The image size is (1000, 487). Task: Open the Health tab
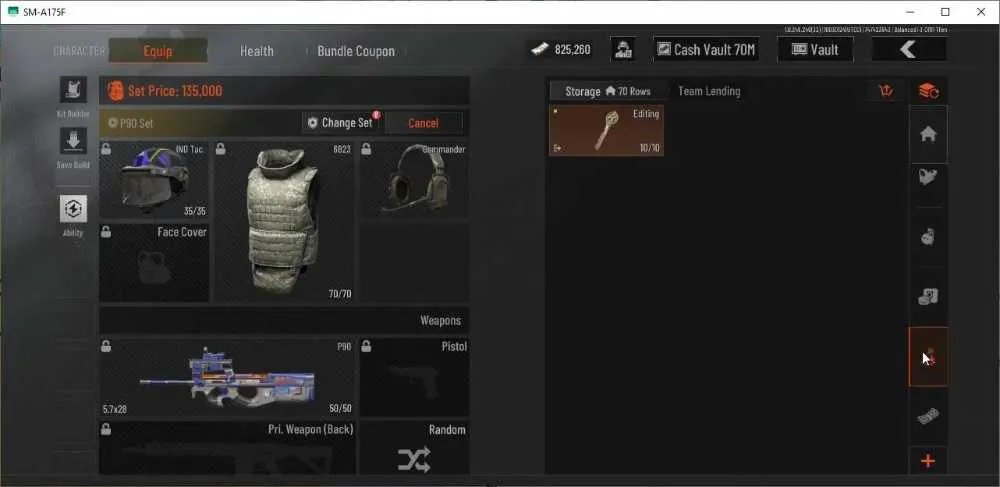pyautogui.click(x=256, y=51)
